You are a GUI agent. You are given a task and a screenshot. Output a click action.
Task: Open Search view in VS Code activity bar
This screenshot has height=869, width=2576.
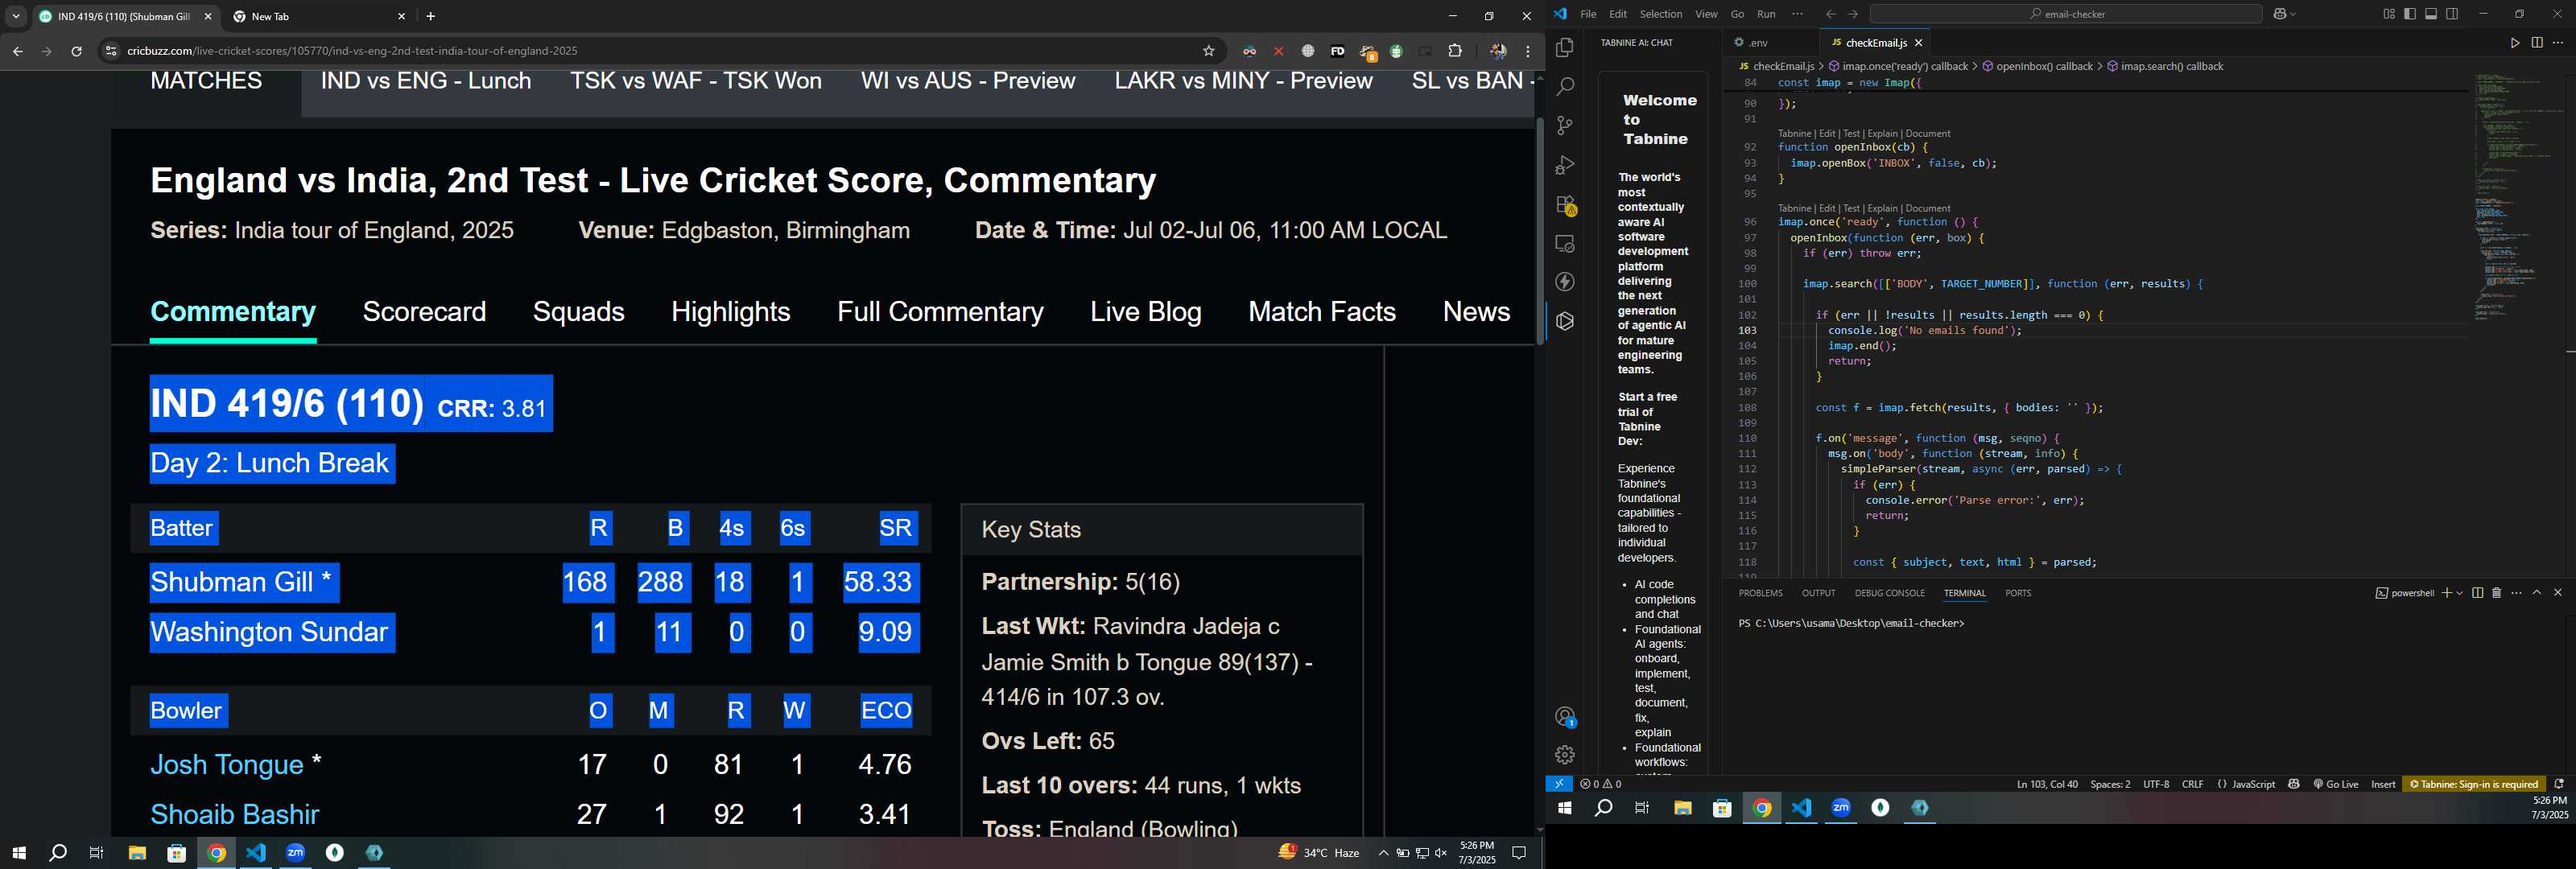(1565, 87)
